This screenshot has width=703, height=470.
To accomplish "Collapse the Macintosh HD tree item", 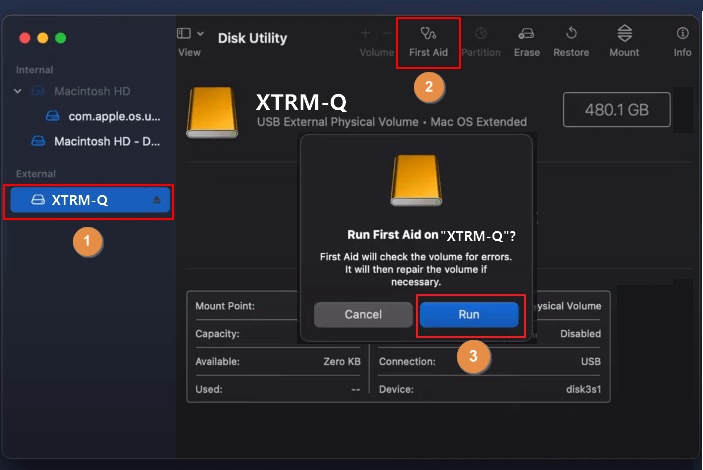I will coord(18,91).
